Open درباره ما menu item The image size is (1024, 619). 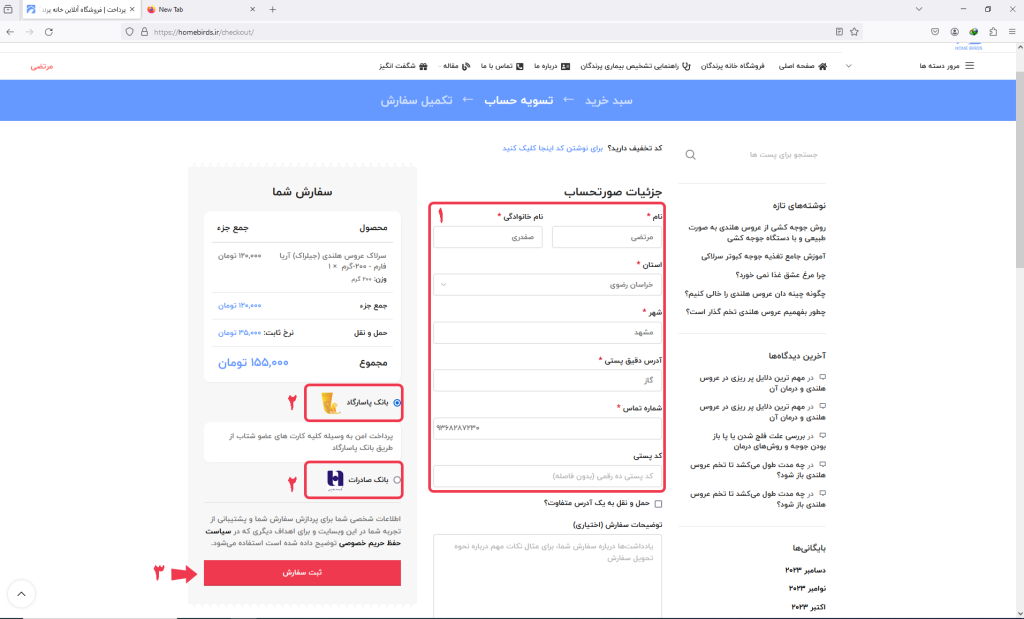tap(552, 66)
